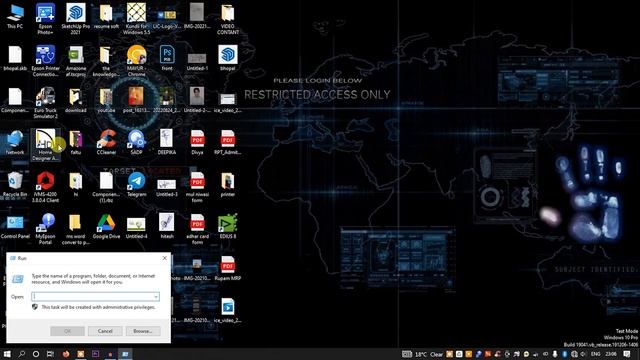Screen dimensions: 640x360
Task: Switch to Premiere Pro on the taskbar
Action: (x=96, y=354)
